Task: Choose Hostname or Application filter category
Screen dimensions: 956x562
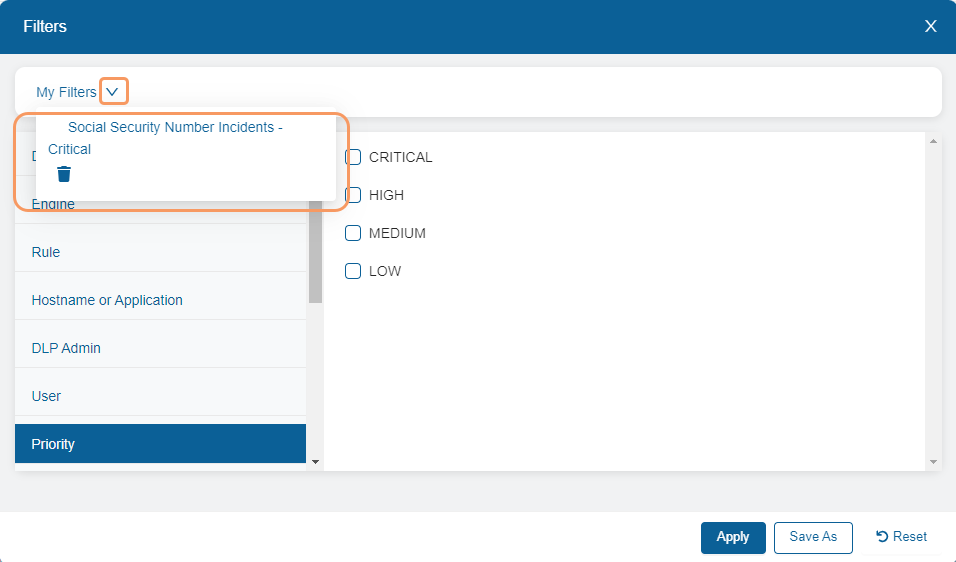Action: point(107,300)
